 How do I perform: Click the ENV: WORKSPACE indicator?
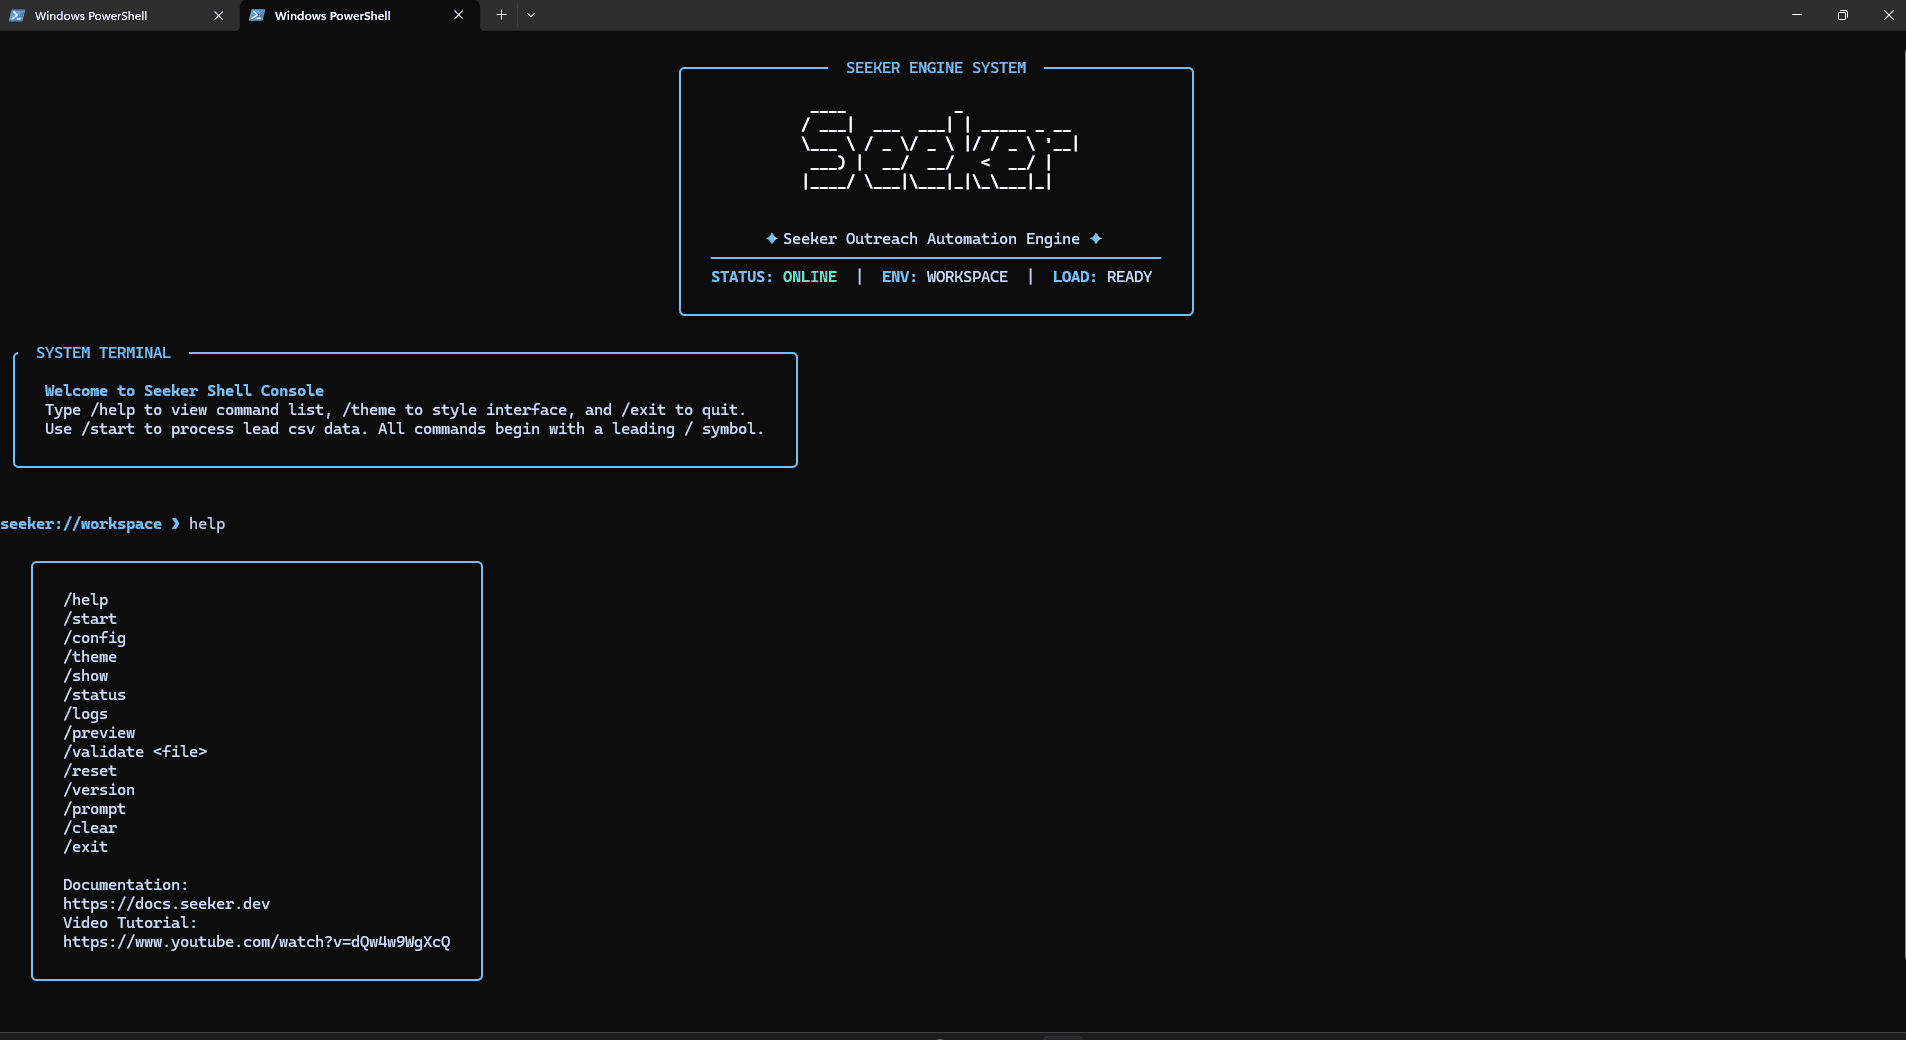click(945, 277)
